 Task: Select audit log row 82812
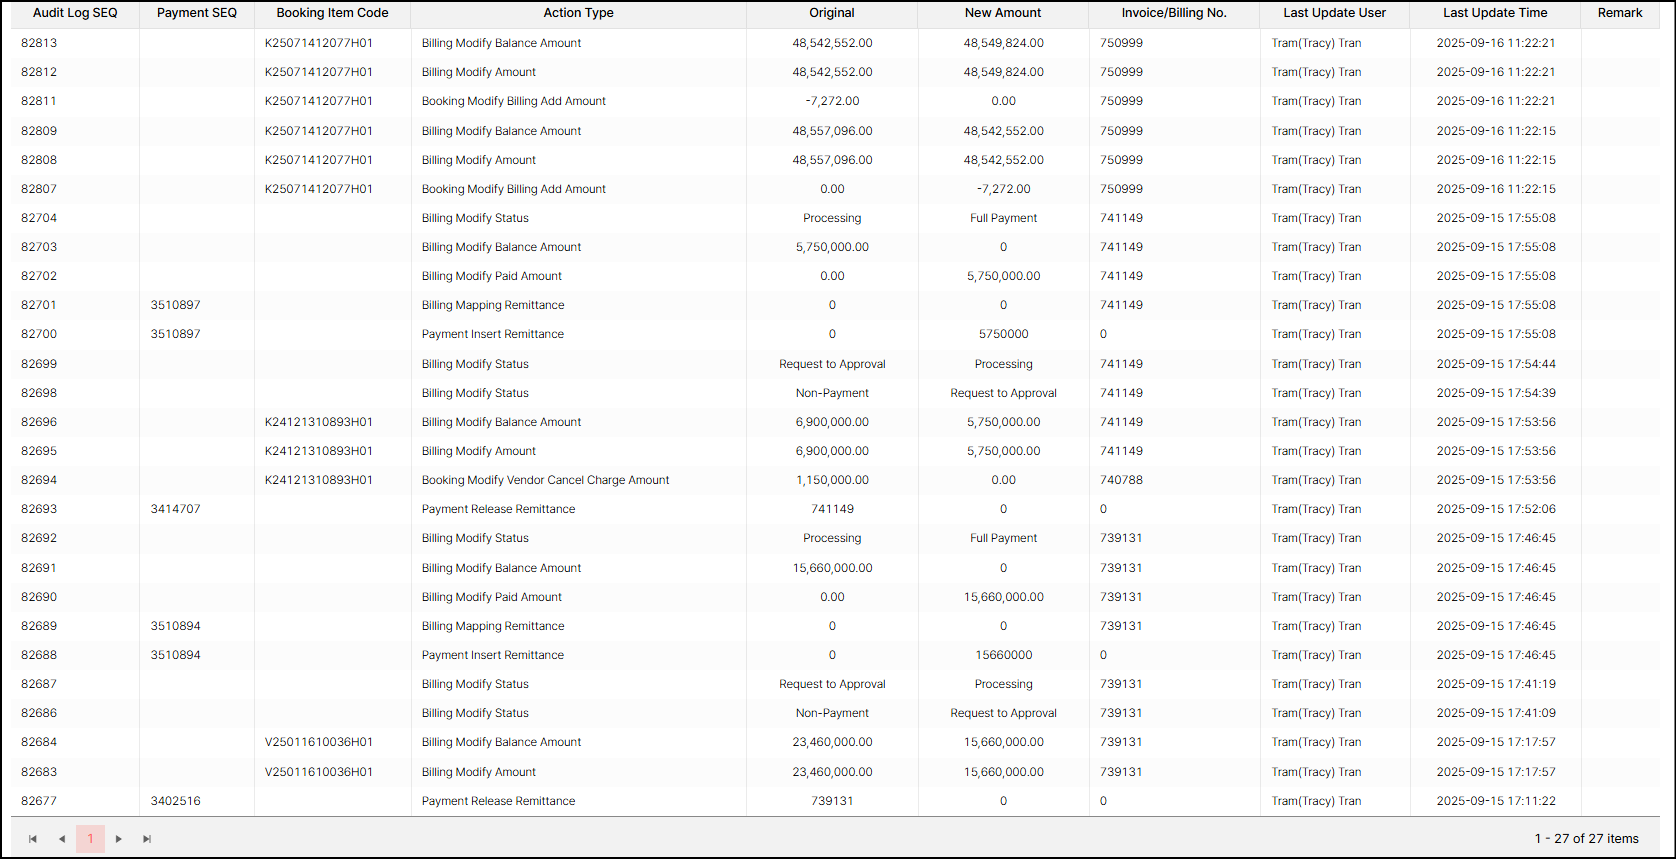[836, 72]
